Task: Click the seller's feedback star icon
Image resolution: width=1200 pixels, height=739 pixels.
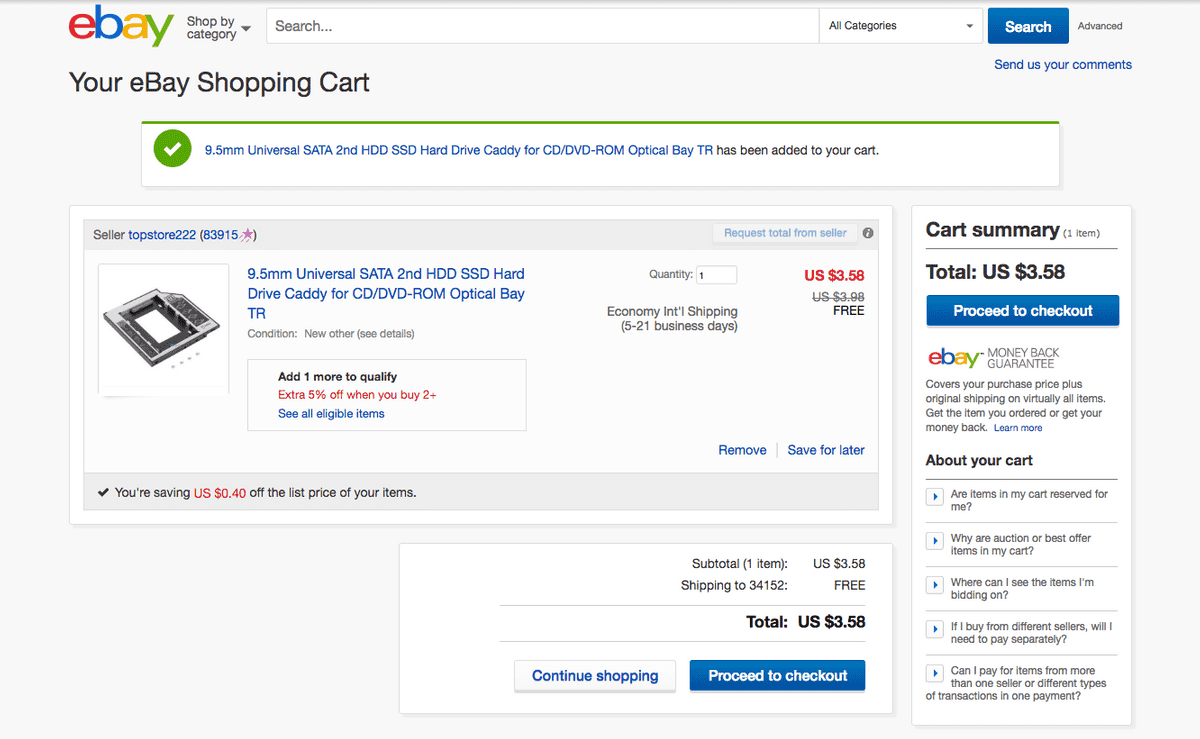Action: [246, 234]
